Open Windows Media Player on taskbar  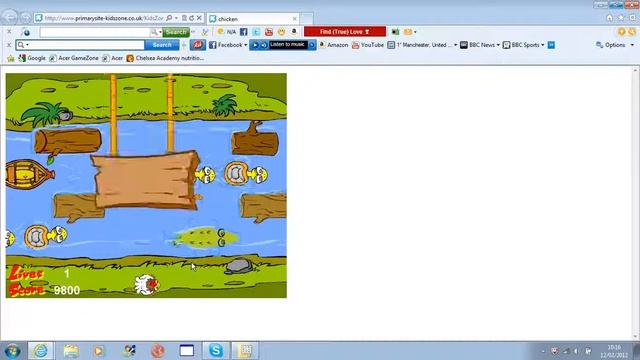99,351
